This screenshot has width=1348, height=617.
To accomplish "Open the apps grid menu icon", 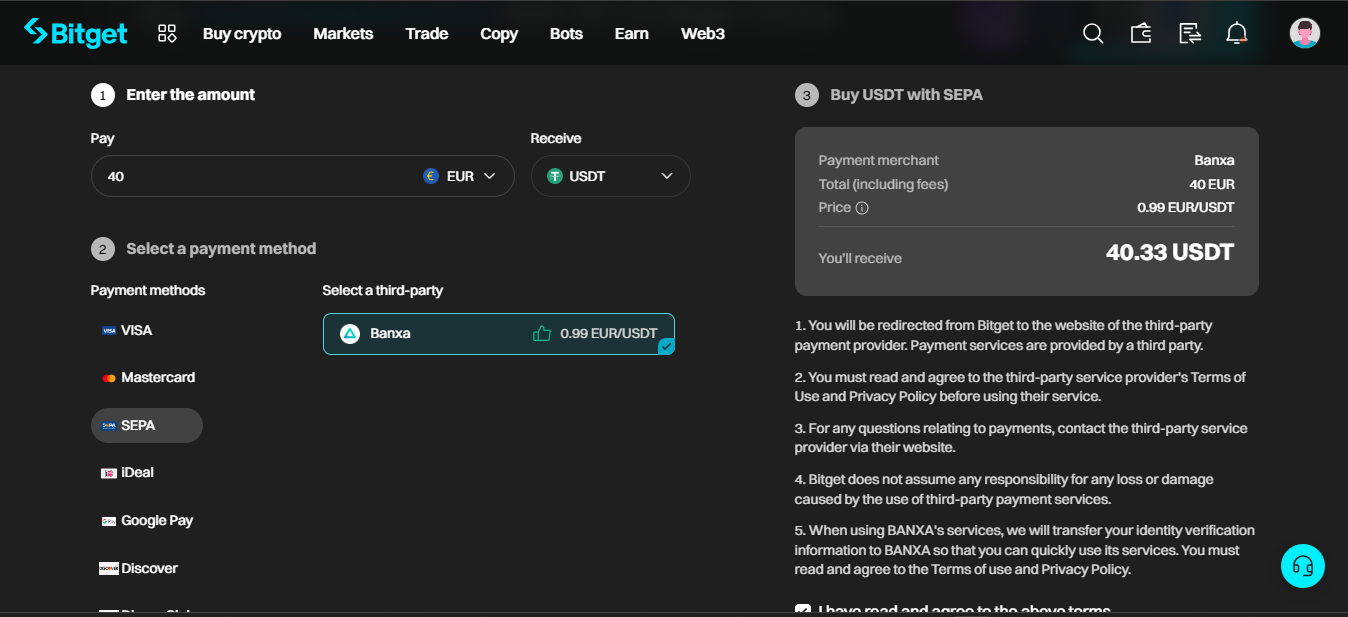I will [x=167, y=34].
